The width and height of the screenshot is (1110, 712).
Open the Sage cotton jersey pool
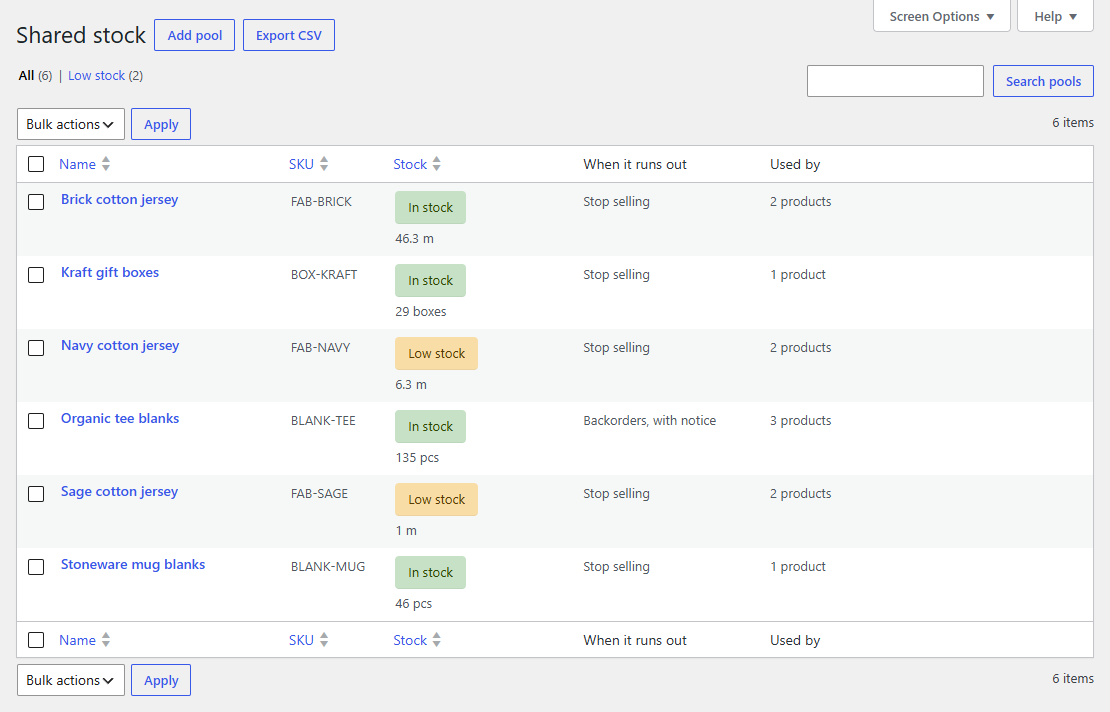pos(119,491)
